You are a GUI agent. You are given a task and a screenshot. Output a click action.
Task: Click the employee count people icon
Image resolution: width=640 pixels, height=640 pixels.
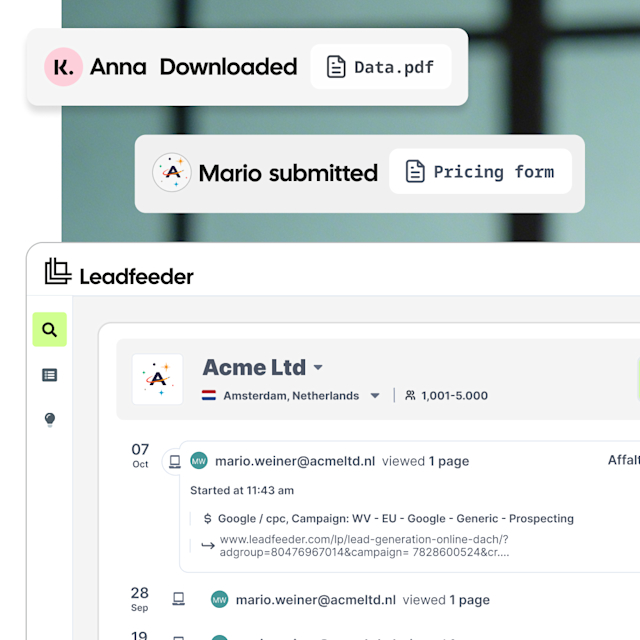click(410, 395)
